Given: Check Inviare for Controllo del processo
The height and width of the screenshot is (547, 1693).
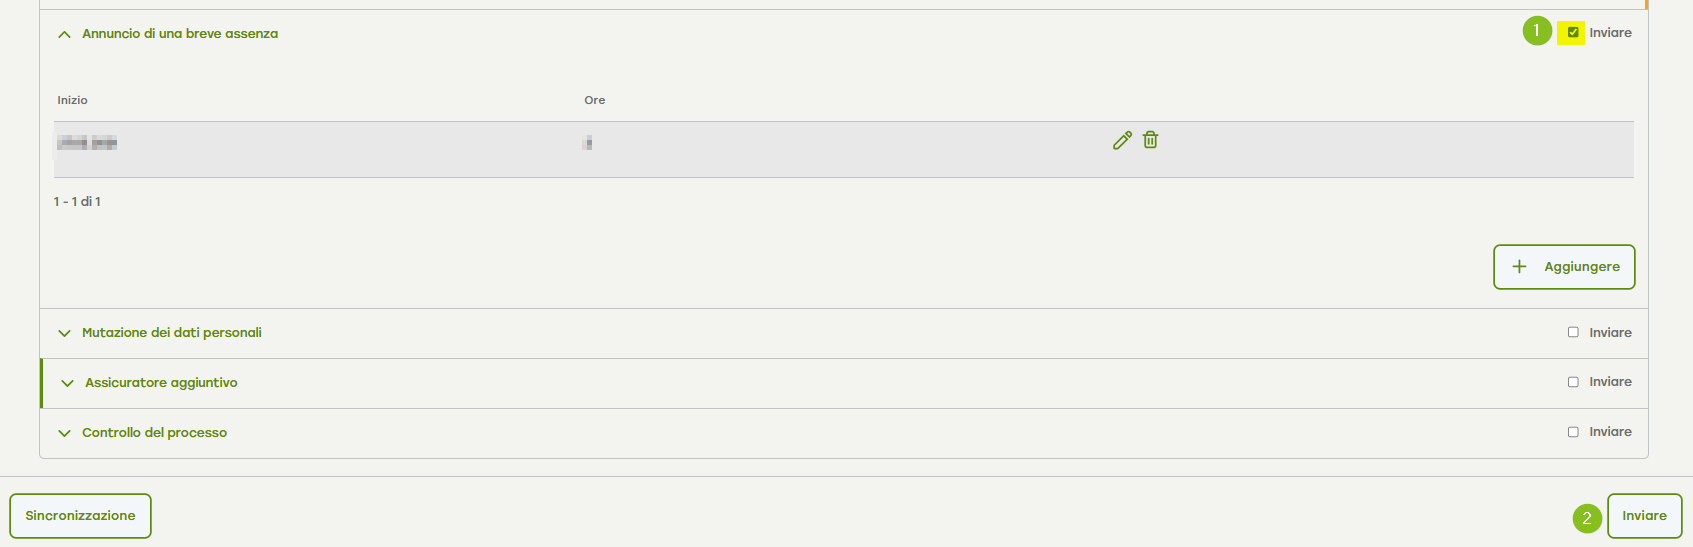Looking at the screenshot, I should [x=1573, y=432].
